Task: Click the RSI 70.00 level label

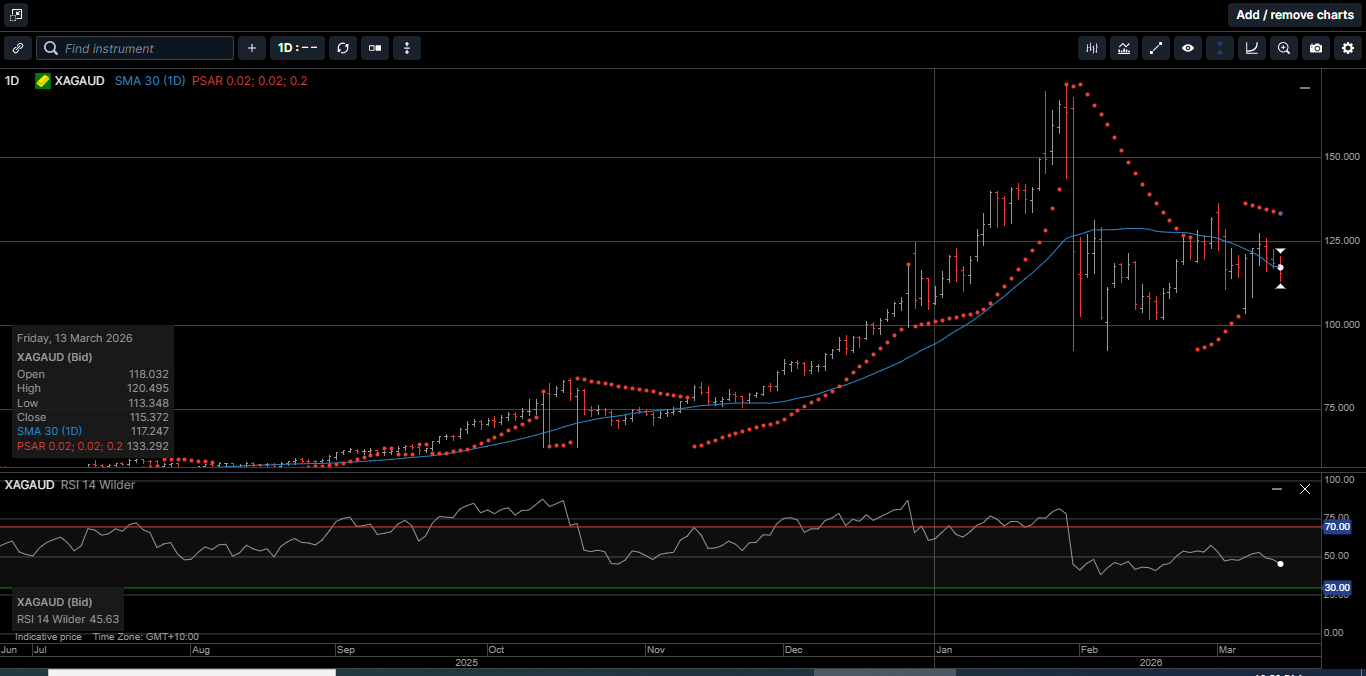Action: click(1338, 527)
